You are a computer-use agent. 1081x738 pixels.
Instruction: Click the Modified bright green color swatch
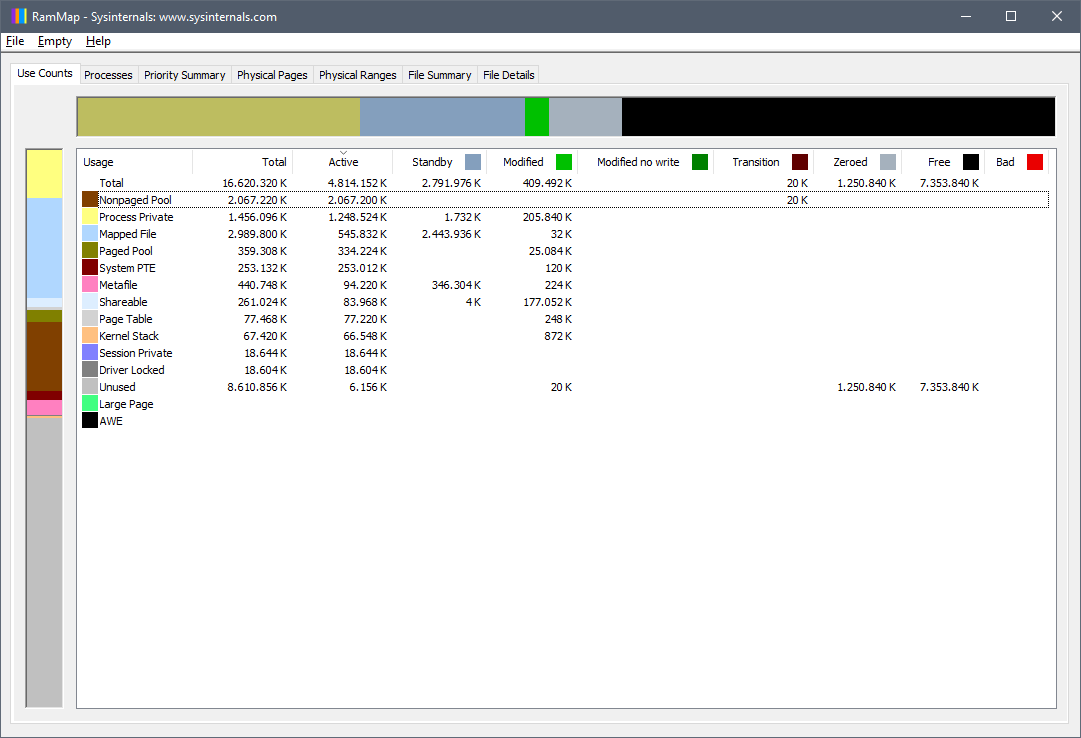[x=564, y=162]
